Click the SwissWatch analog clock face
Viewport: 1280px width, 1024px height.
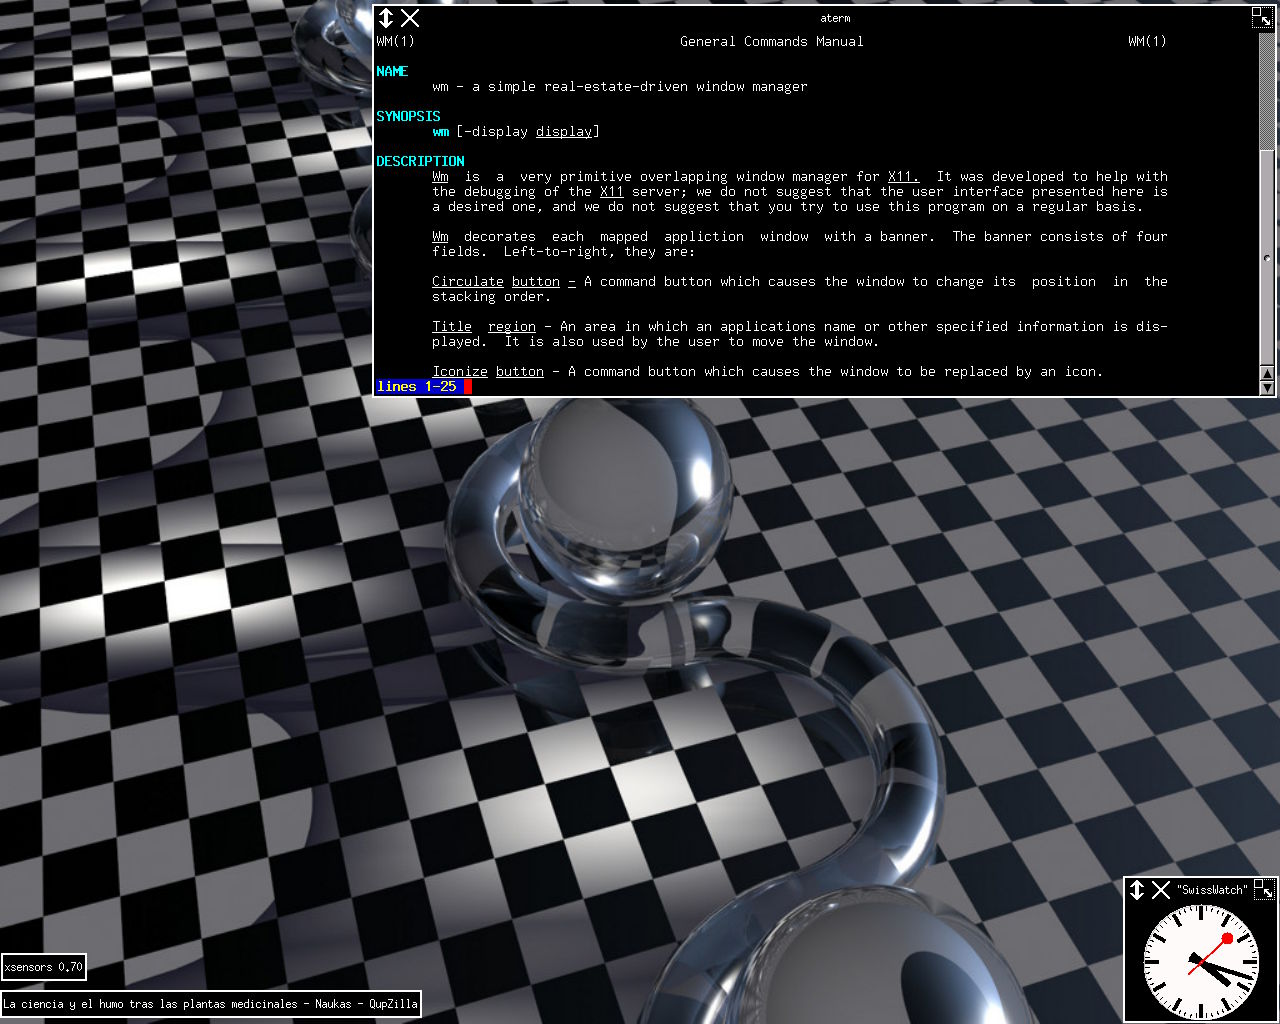pos(1200,961)
